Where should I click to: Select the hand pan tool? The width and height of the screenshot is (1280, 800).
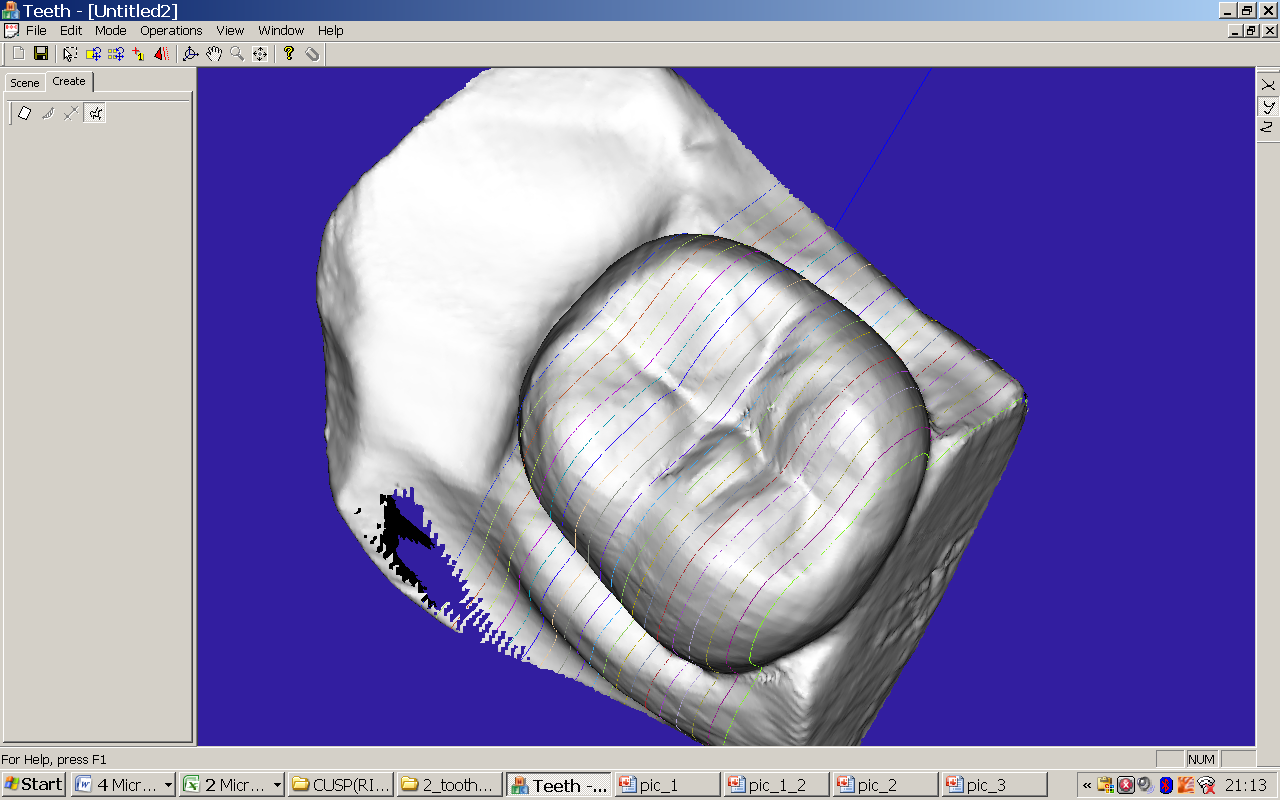click(x=214, y=53)
